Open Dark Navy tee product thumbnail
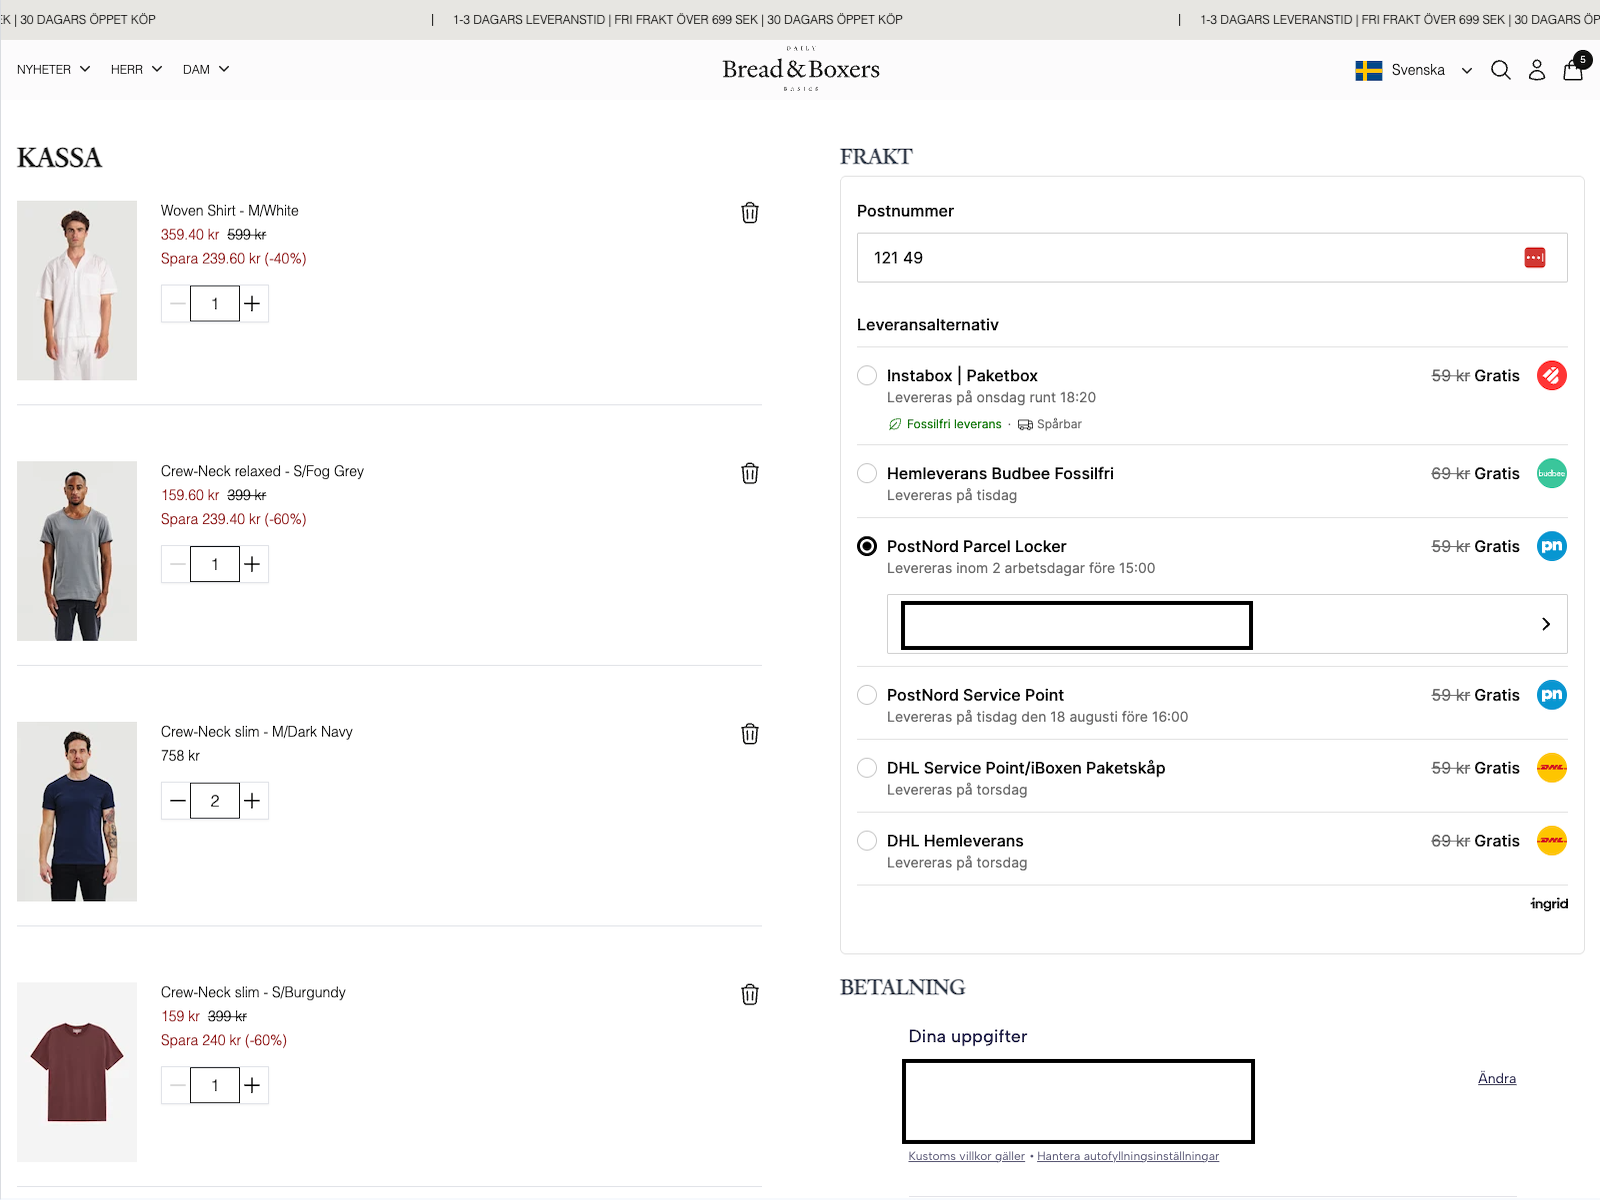Image resolution: width=1600 pixels, height=1200 pixels. tap(77, 812)
